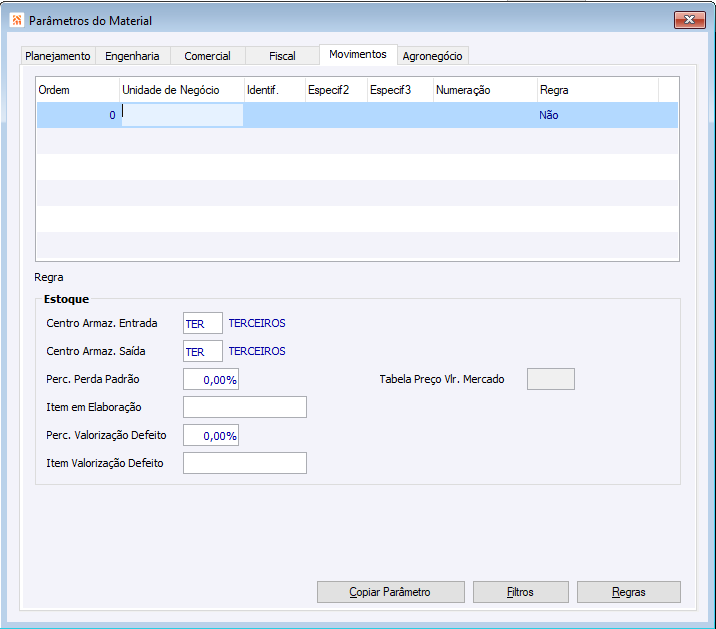Switch to the Engenharia tab

click(x=132, y=56)
